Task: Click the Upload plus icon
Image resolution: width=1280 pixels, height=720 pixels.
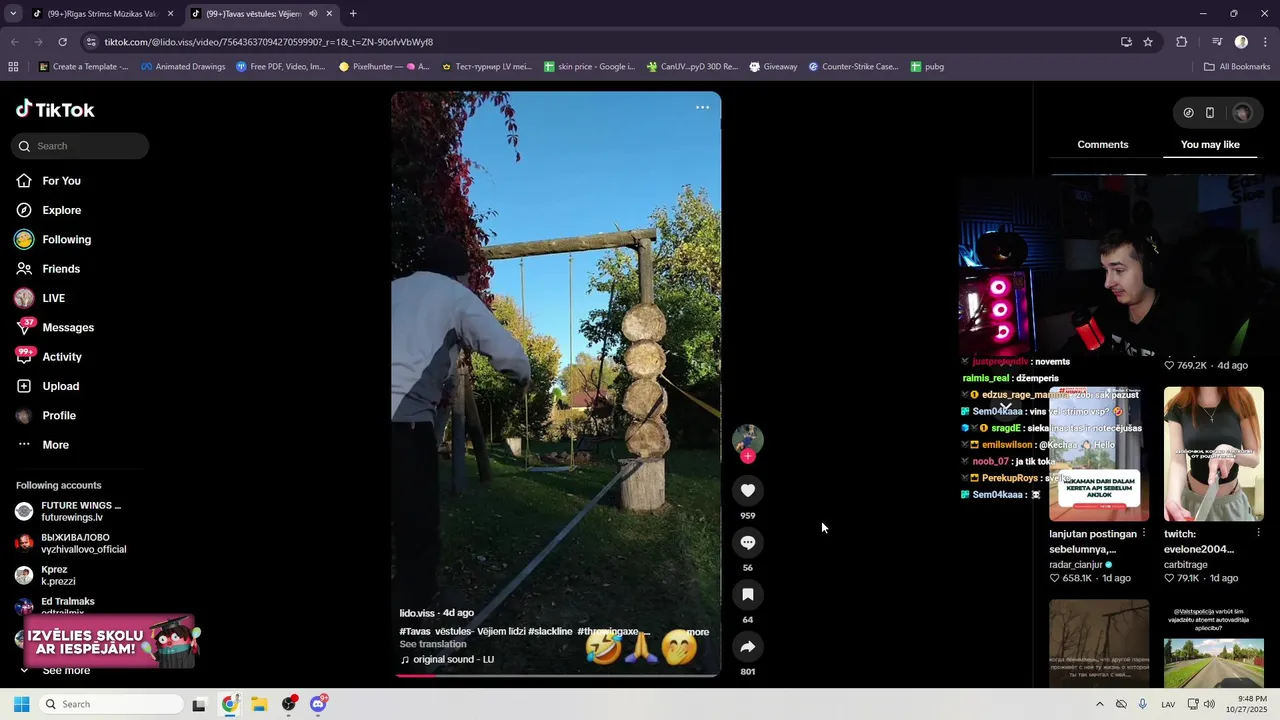Action: (x=24, y=386)
